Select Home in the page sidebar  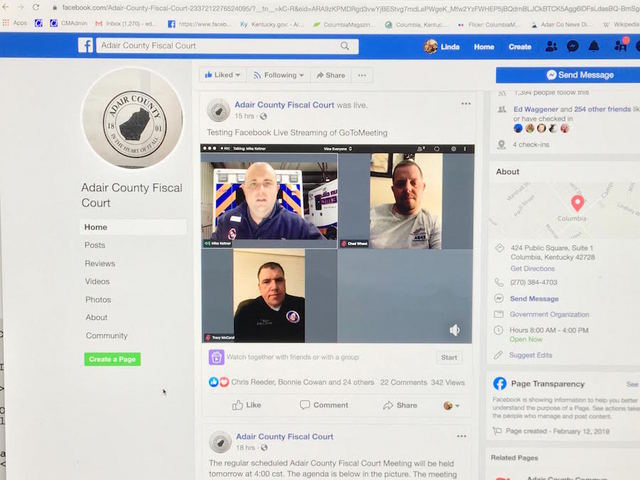[133, 227]
